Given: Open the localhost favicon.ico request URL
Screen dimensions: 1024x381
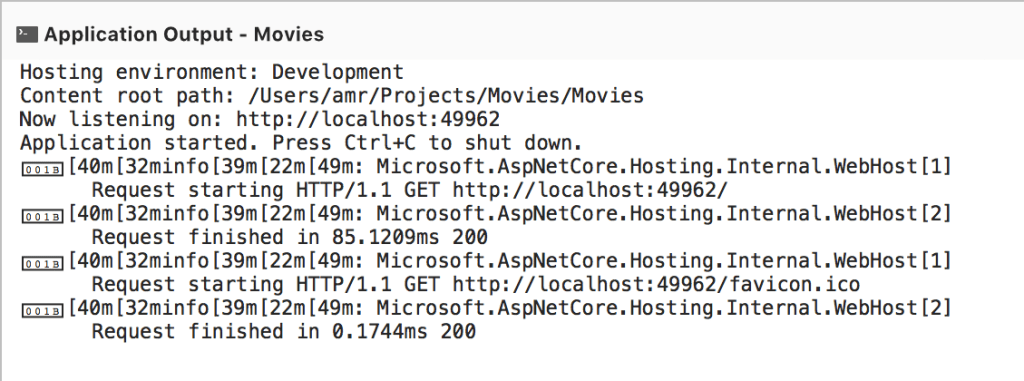Looking at the screenshot, I should coord(656,284).
